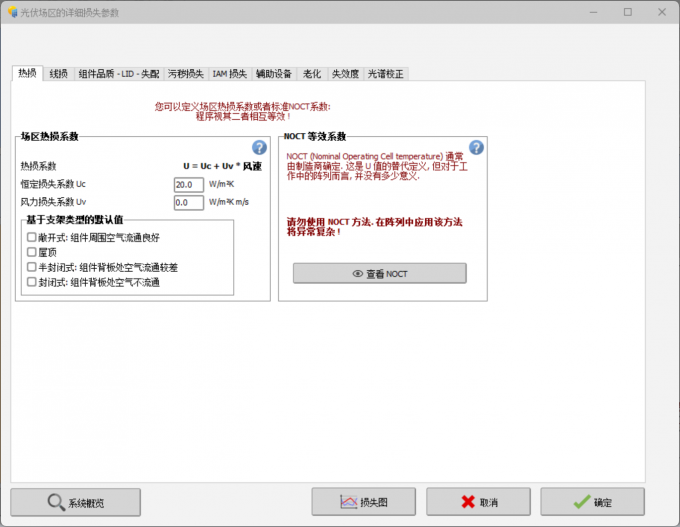Switch to the 热损 tab
This screenshot has height=527, width=680.
(x=27, y=73)
